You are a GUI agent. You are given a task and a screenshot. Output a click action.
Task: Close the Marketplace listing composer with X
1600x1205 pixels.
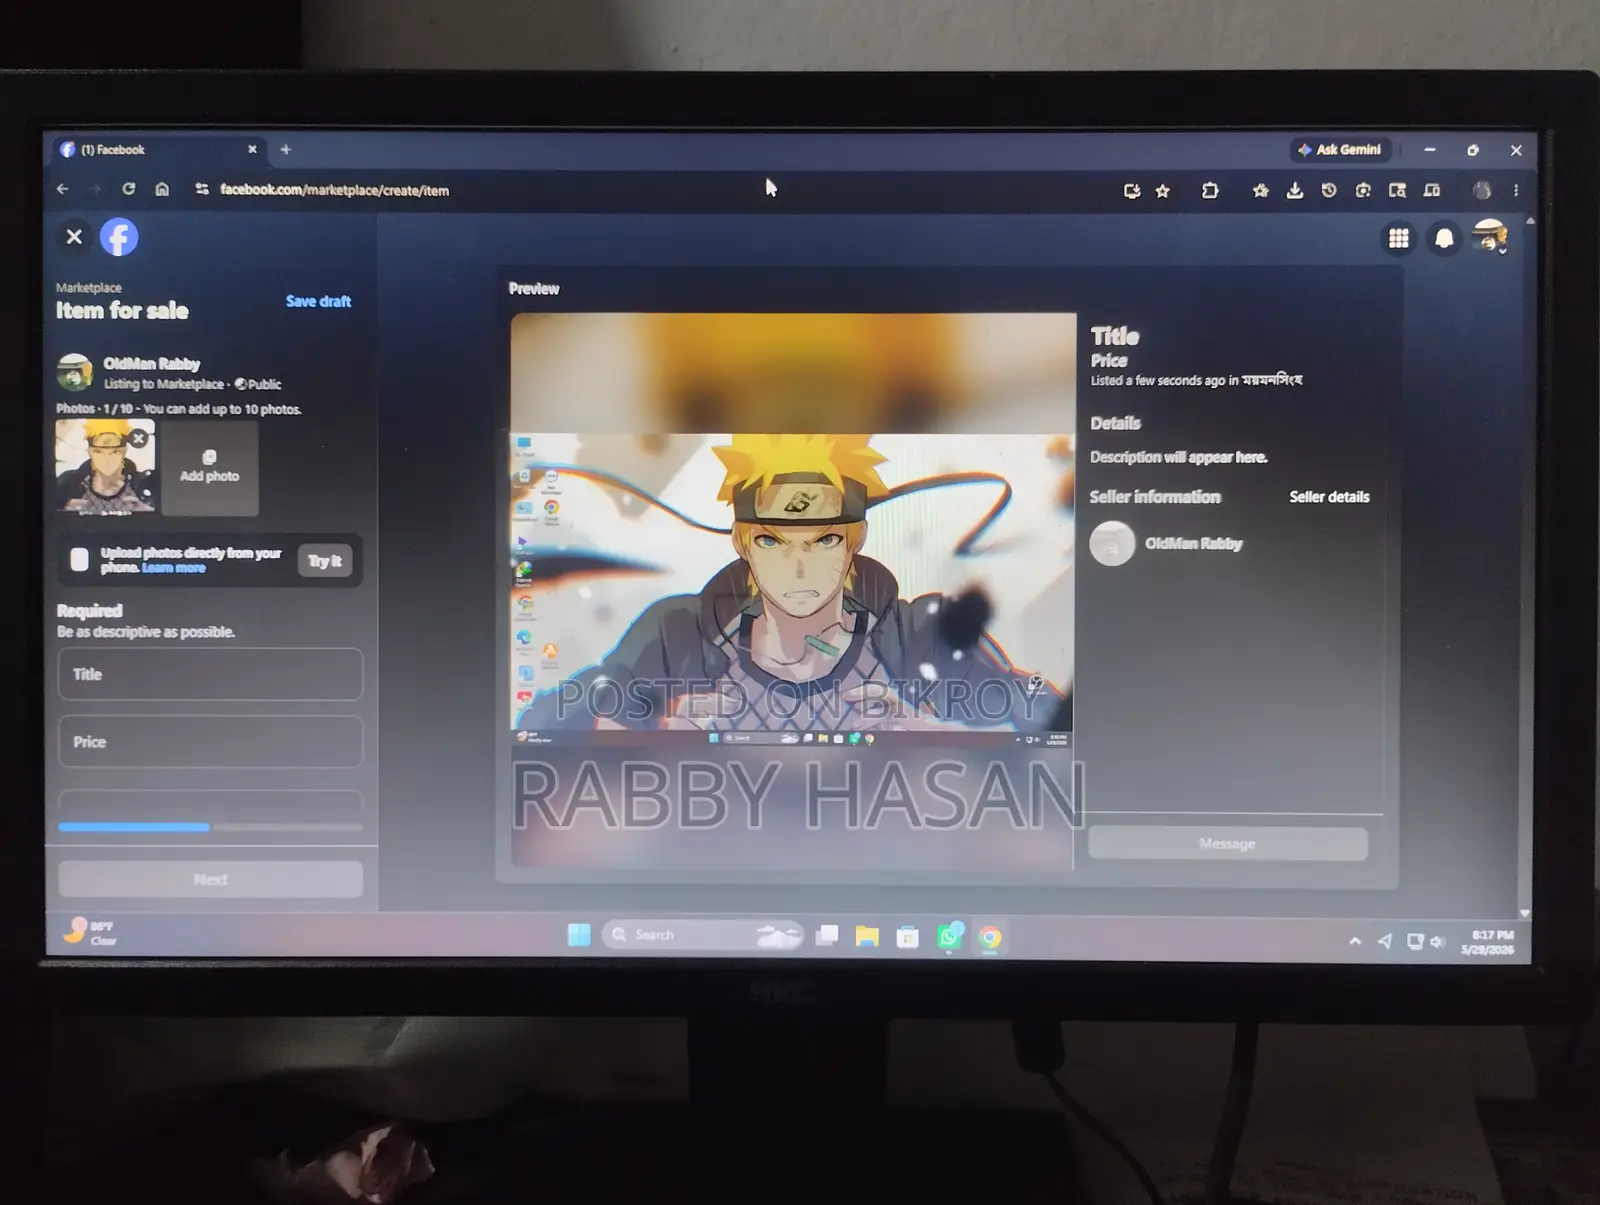(x=74, y=237)
